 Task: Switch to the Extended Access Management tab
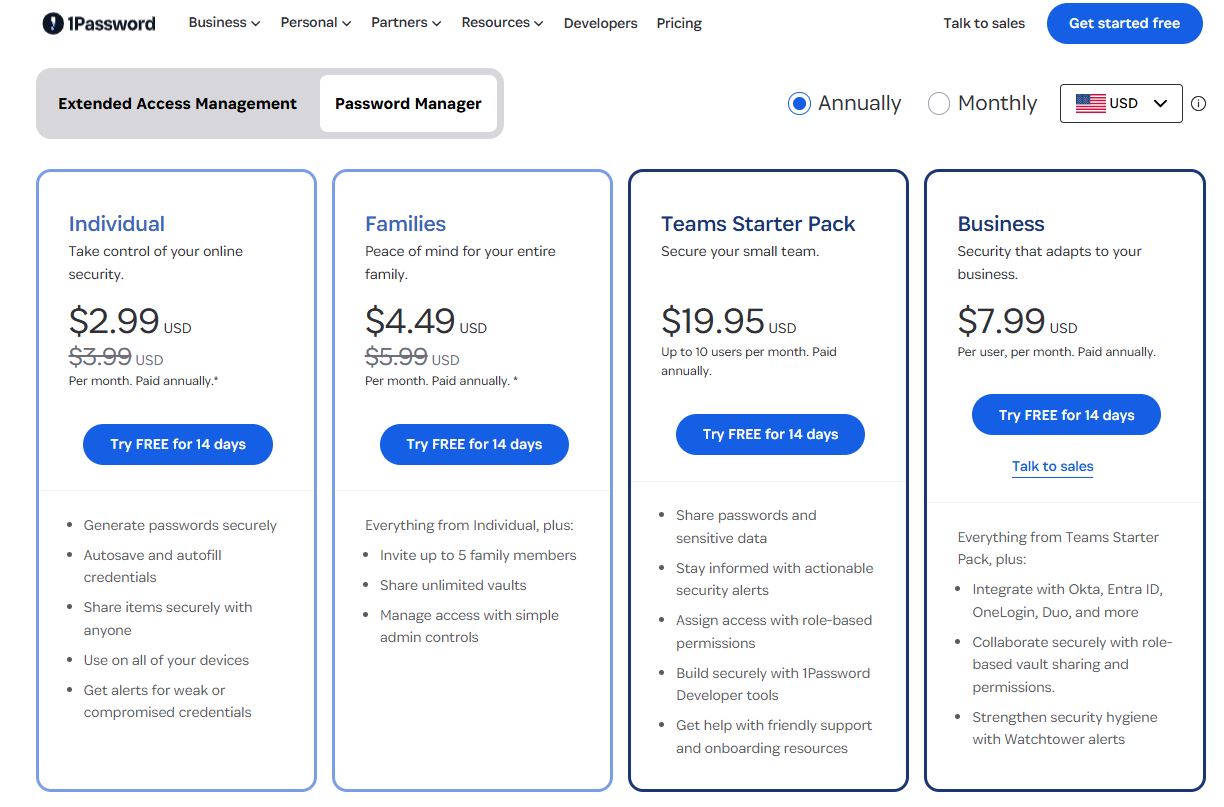point(176,103)
